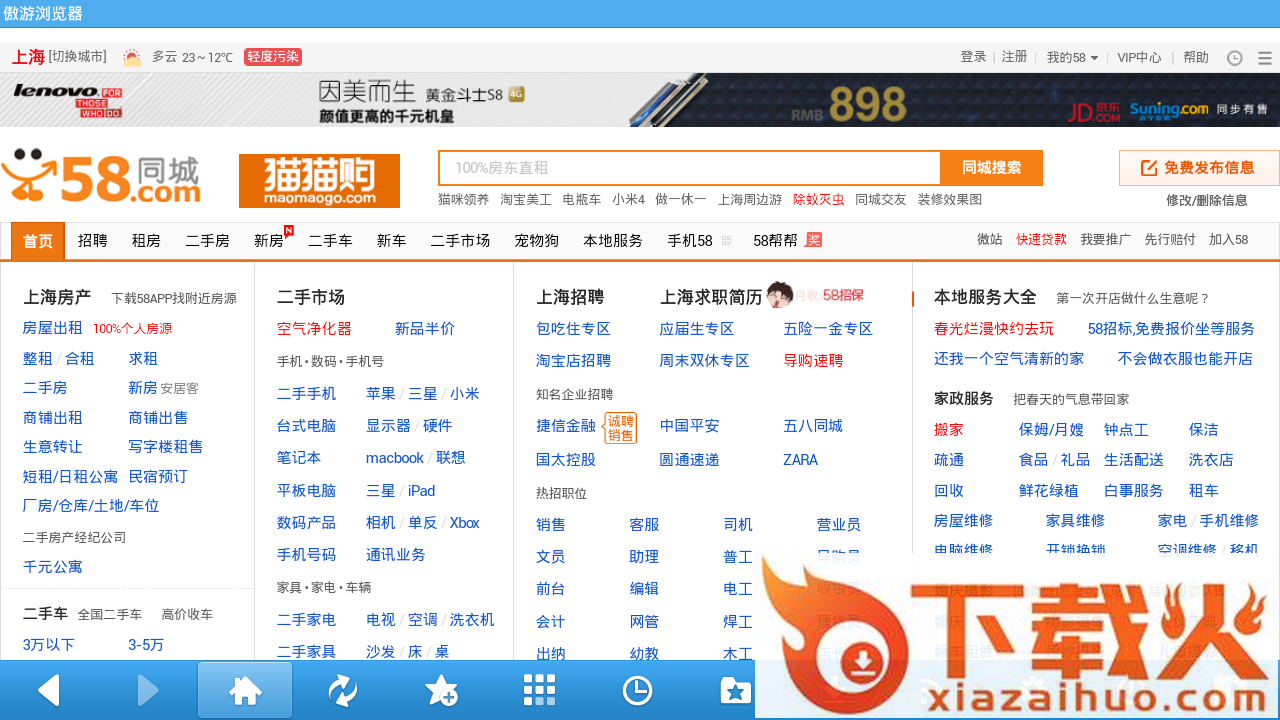The height and width of the screenshot is (720, 1280).
Task: Open 数码产品 link
Action: pos(306,523)
